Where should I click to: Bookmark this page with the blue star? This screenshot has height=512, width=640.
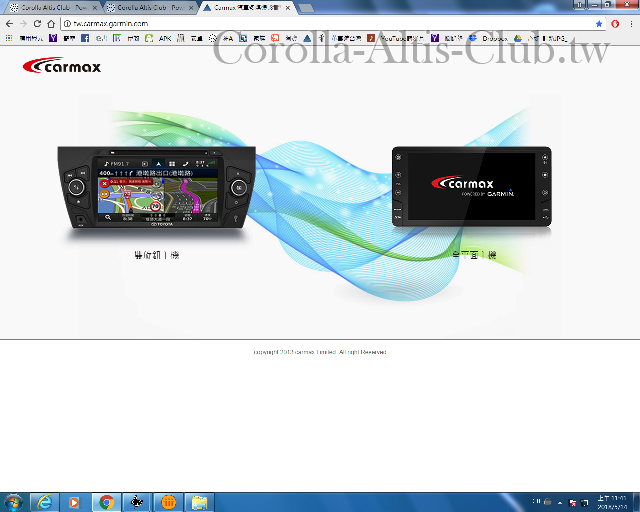click(599, 24)
